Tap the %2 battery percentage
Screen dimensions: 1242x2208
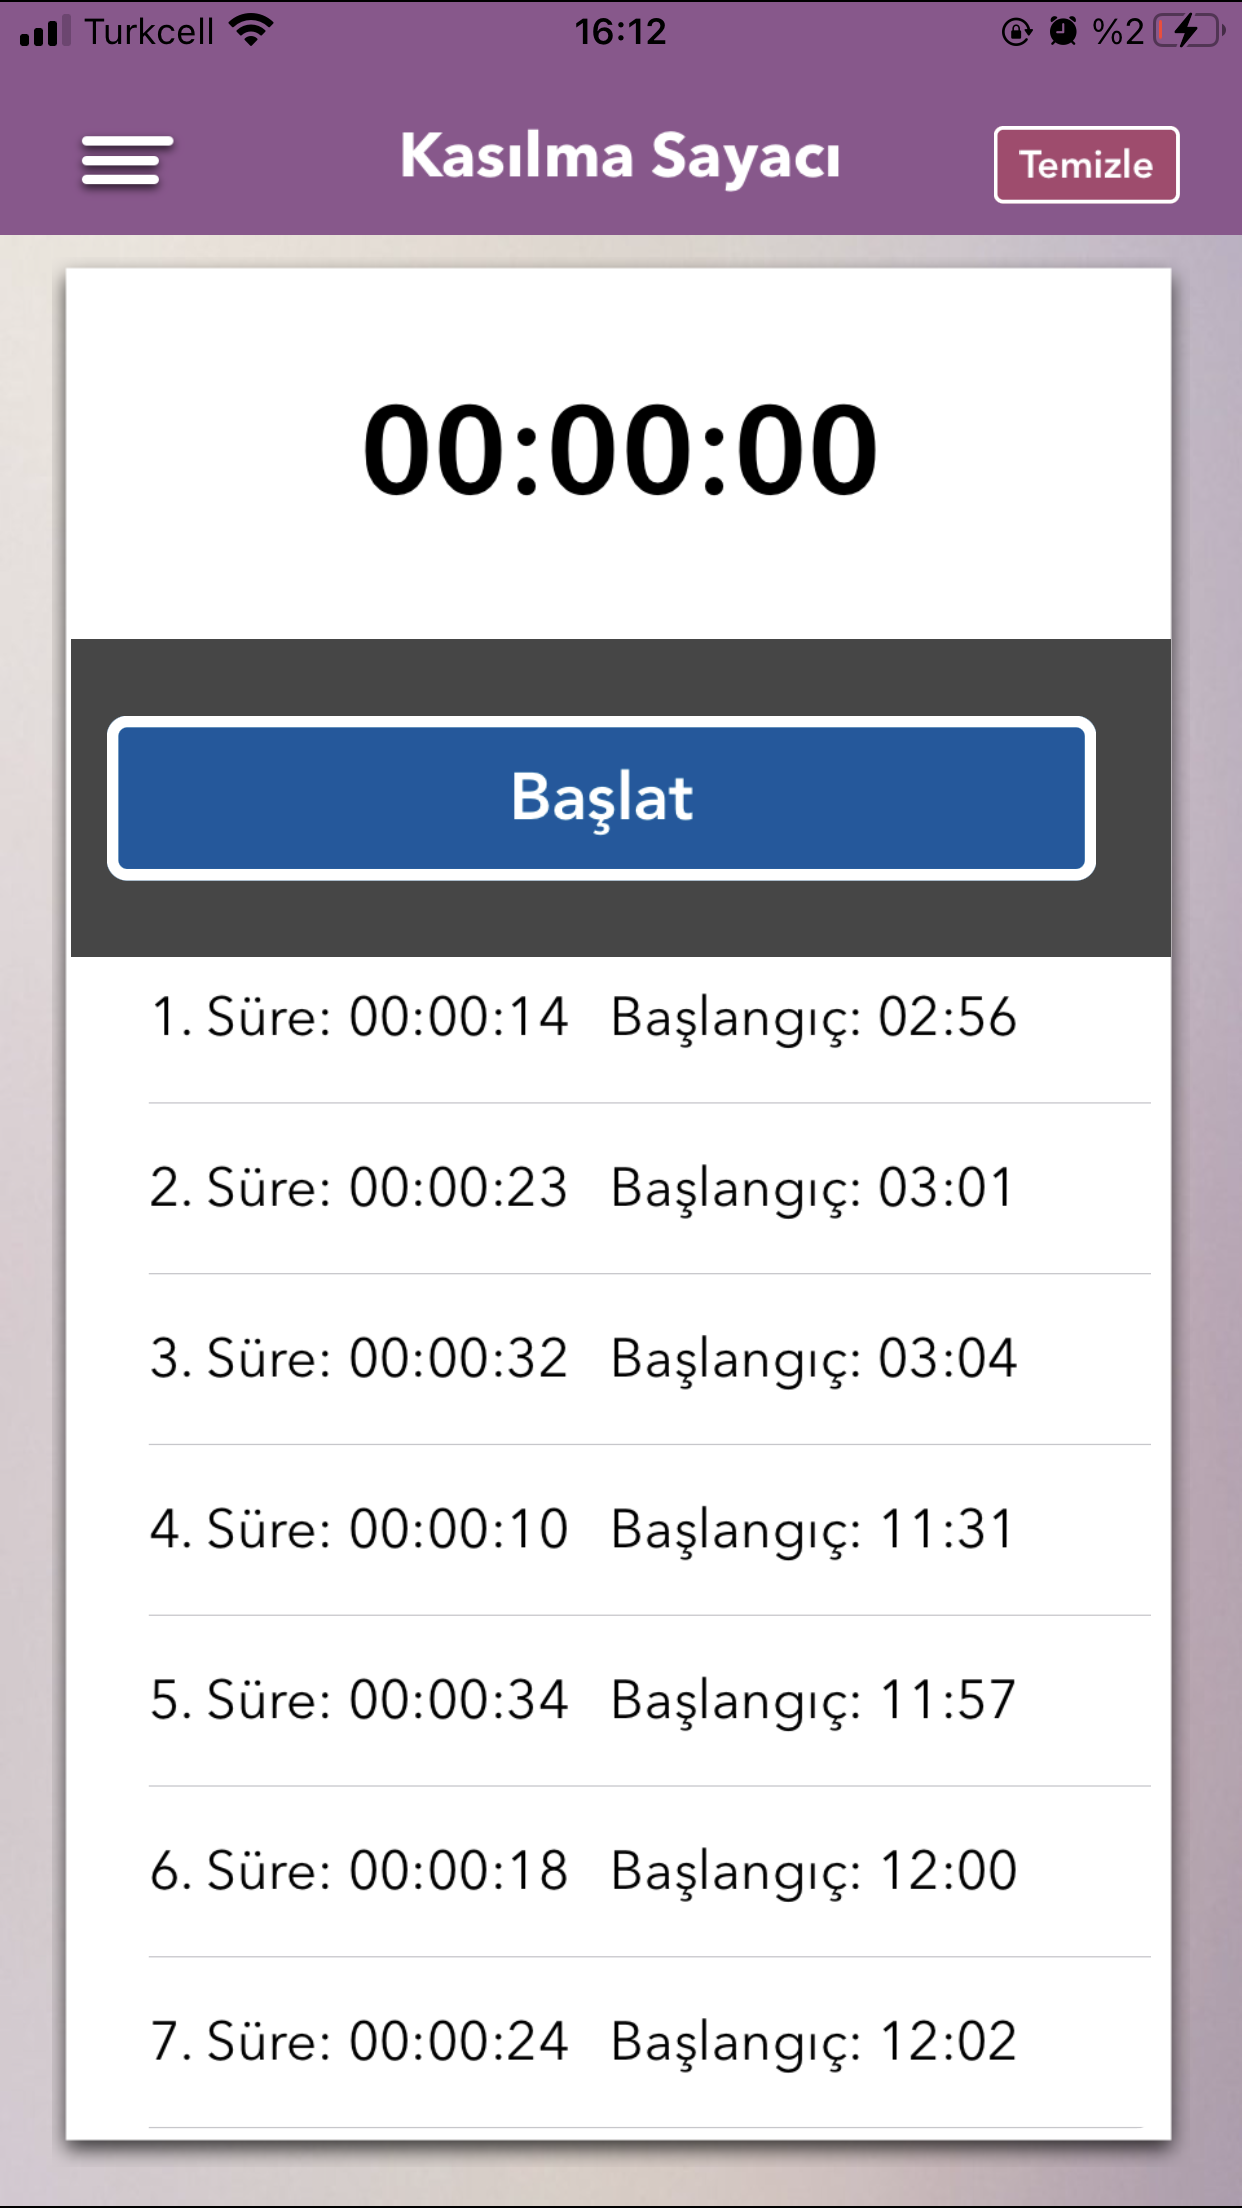[x=1118, y=32]
